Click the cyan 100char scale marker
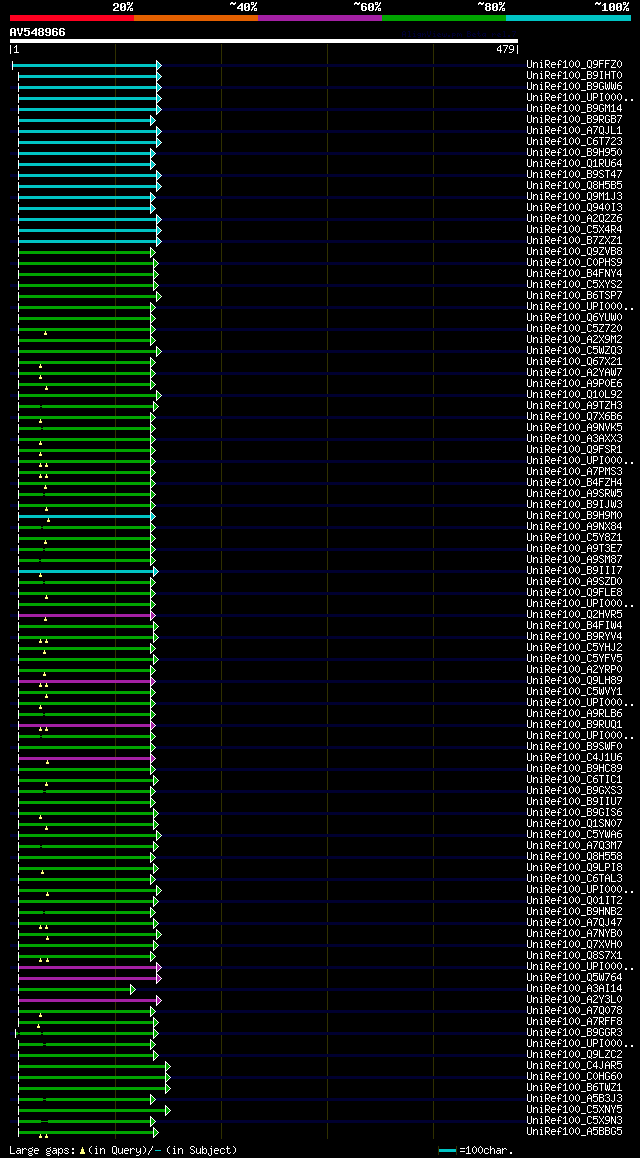Screen dimensions: 640x1158 coord(447,1151)
